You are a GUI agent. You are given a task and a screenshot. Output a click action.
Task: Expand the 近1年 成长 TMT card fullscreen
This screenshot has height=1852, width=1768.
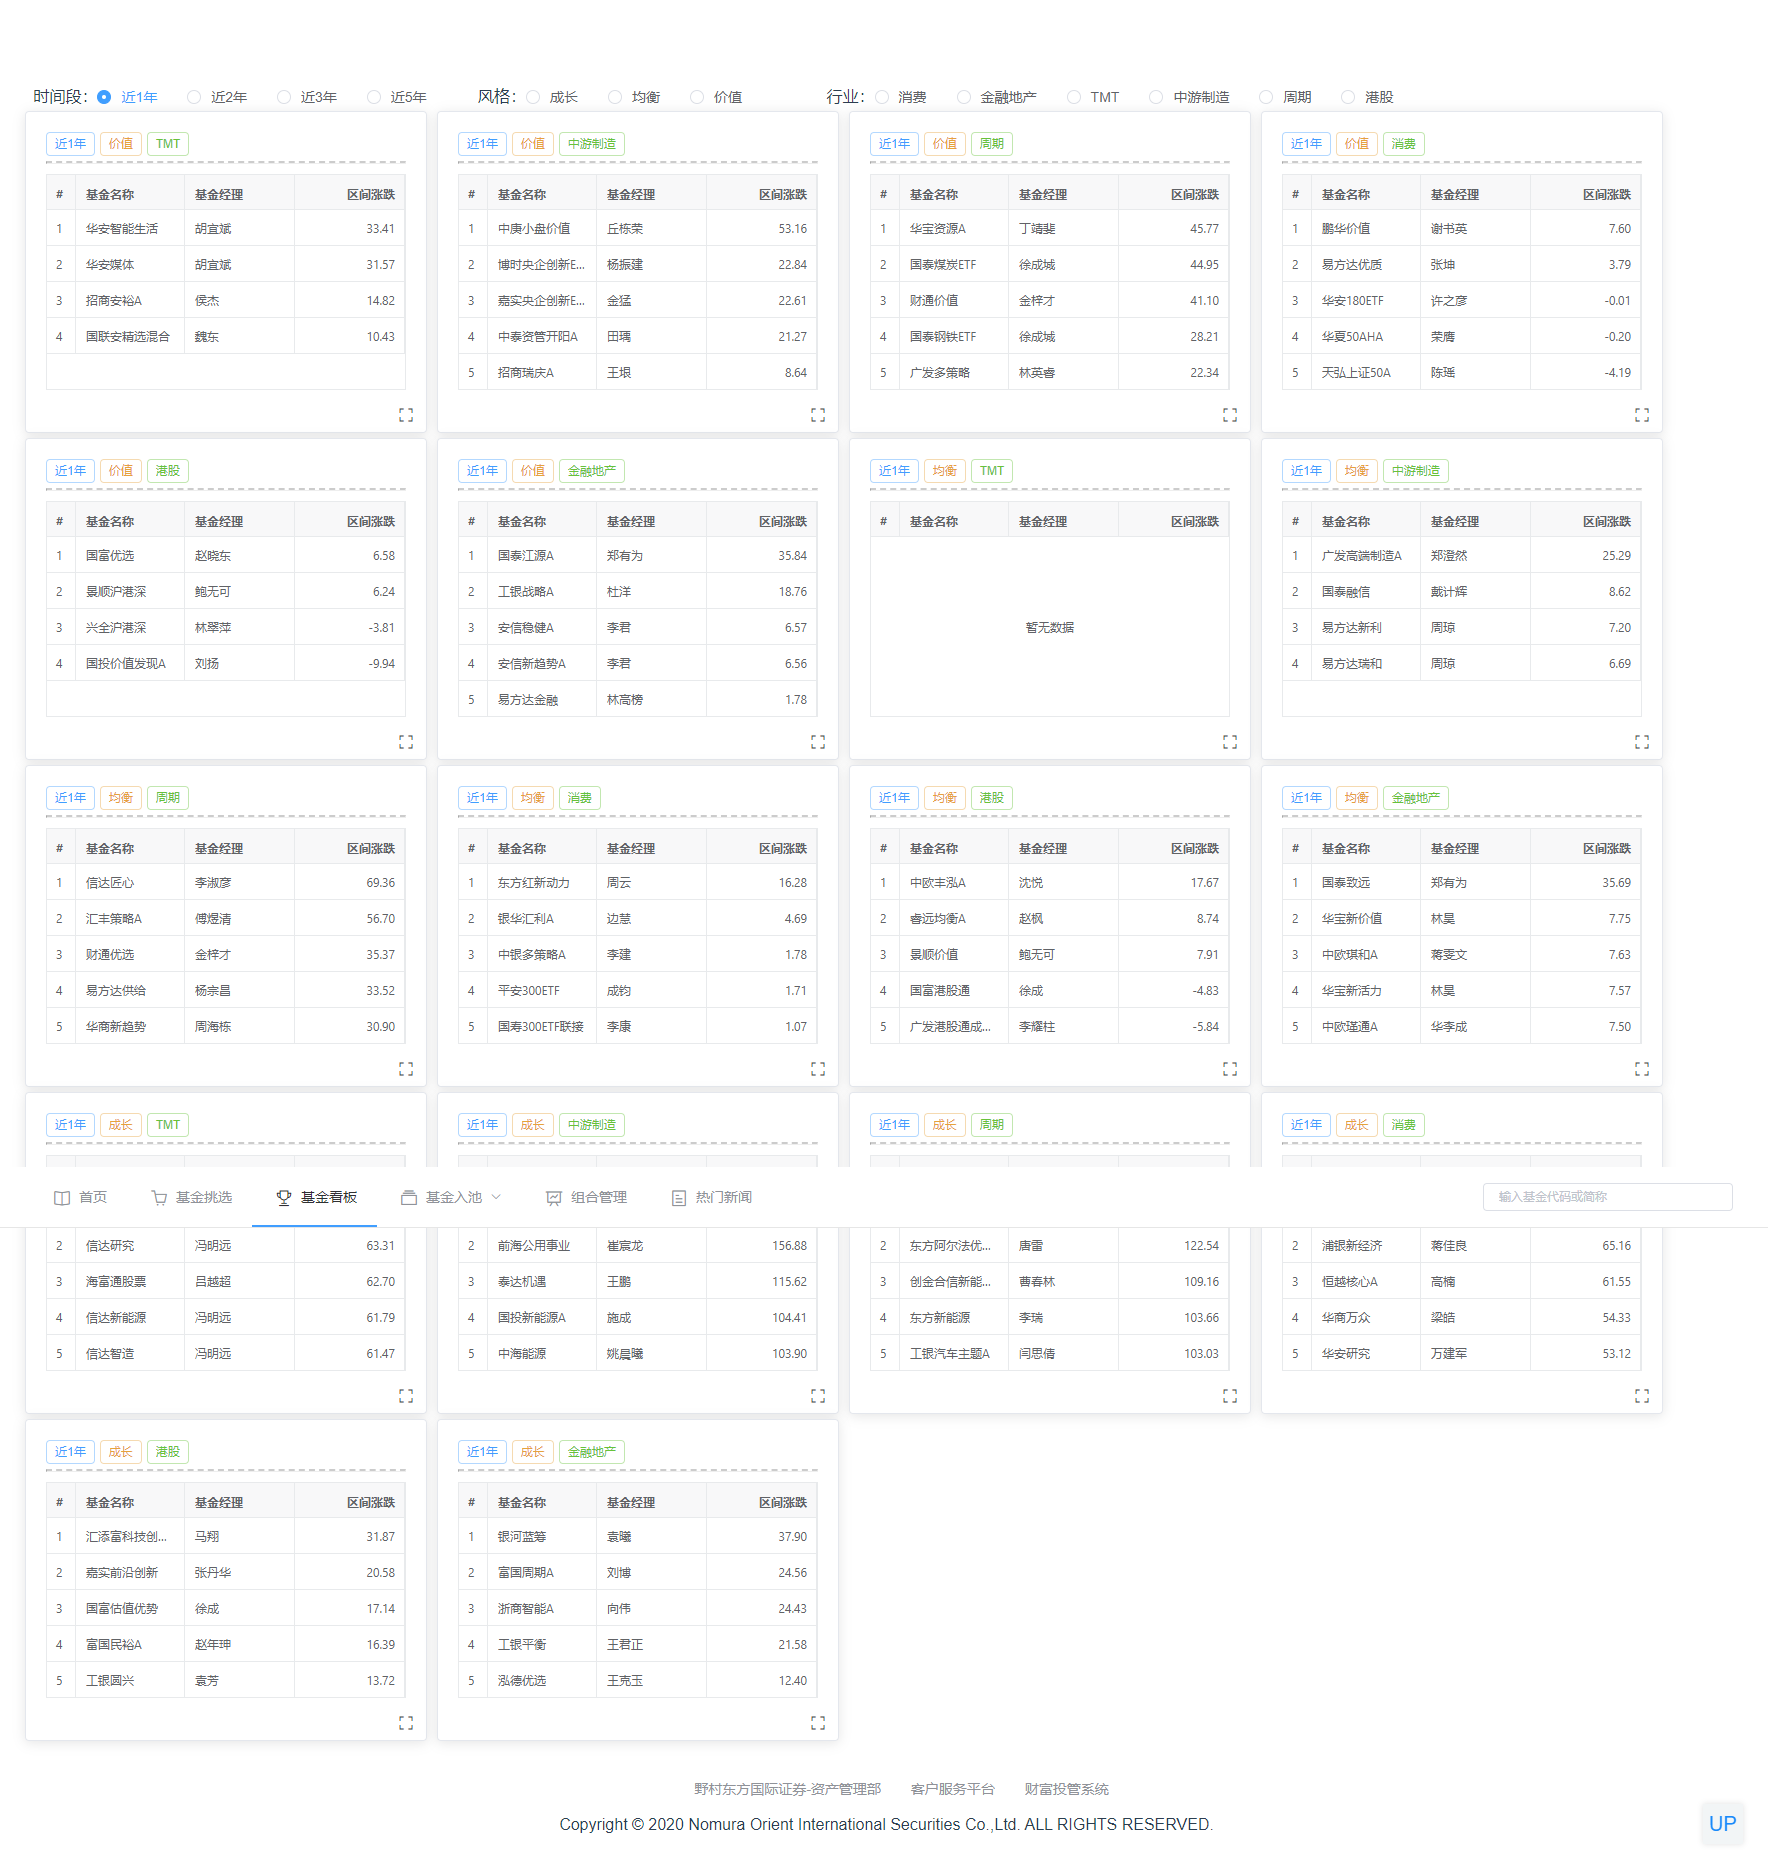coord(406,1396)
